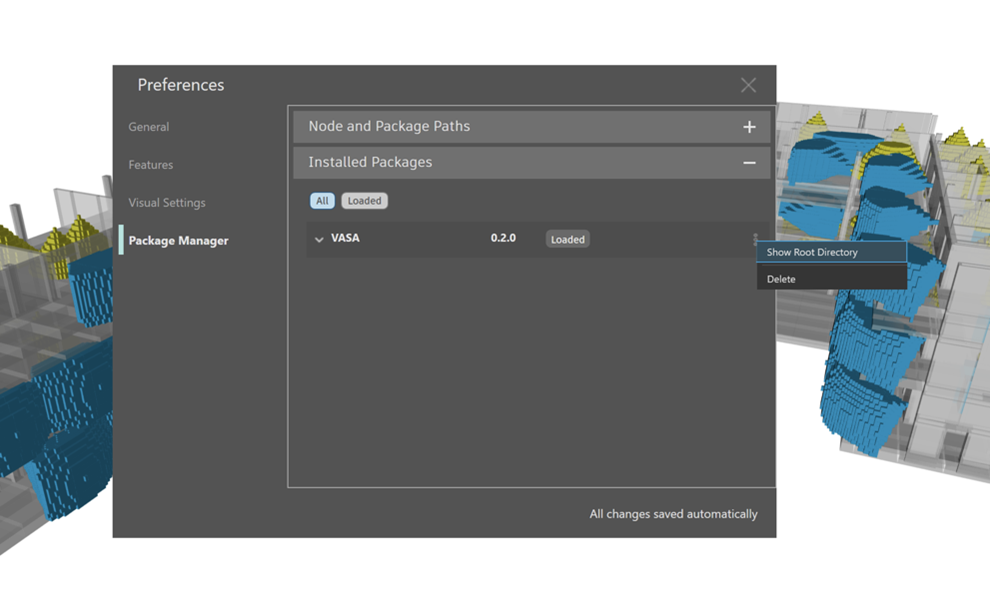Close the Preferences dialog with the X
The width and height of the screenshot is (990, 603).
(x=748, y=85)
